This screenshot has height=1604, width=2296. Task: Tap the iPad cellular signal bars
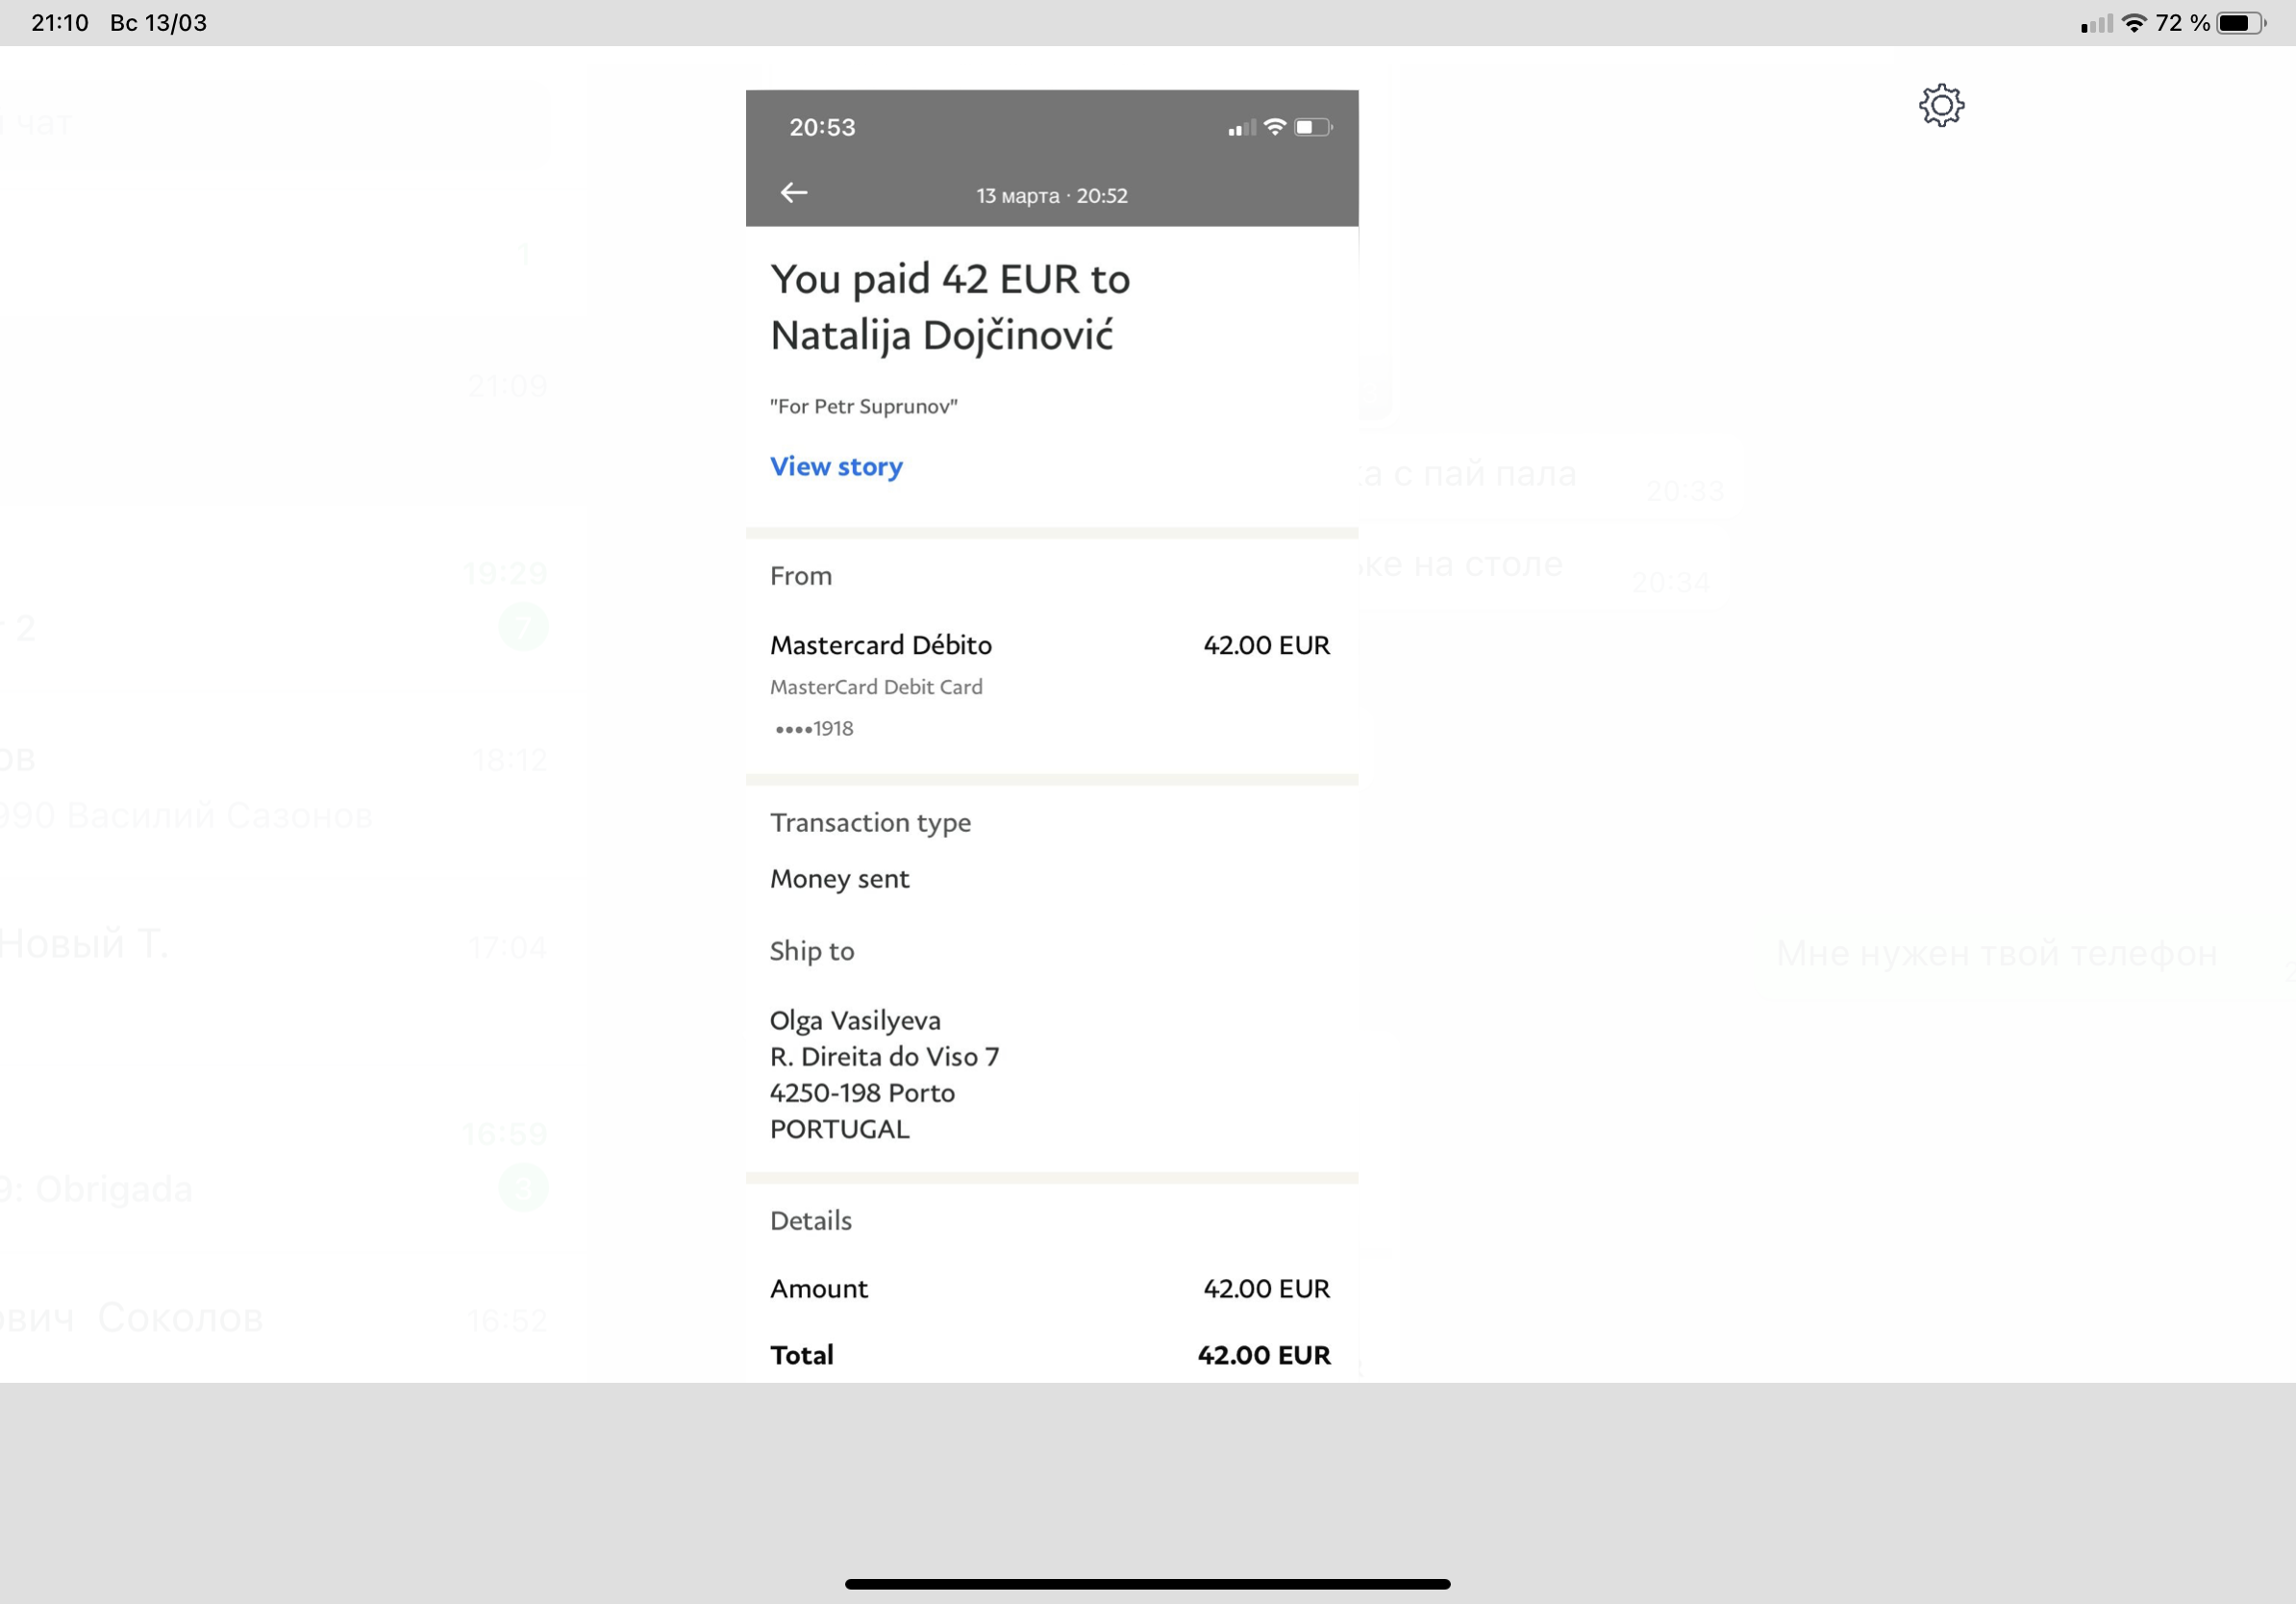2096,24
